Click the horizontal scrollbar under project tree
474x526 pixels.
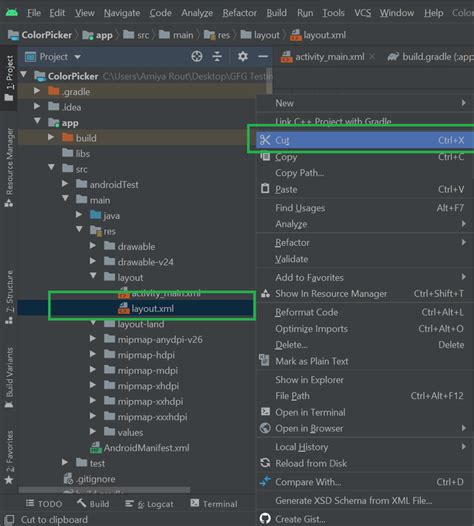pos(104,491)
